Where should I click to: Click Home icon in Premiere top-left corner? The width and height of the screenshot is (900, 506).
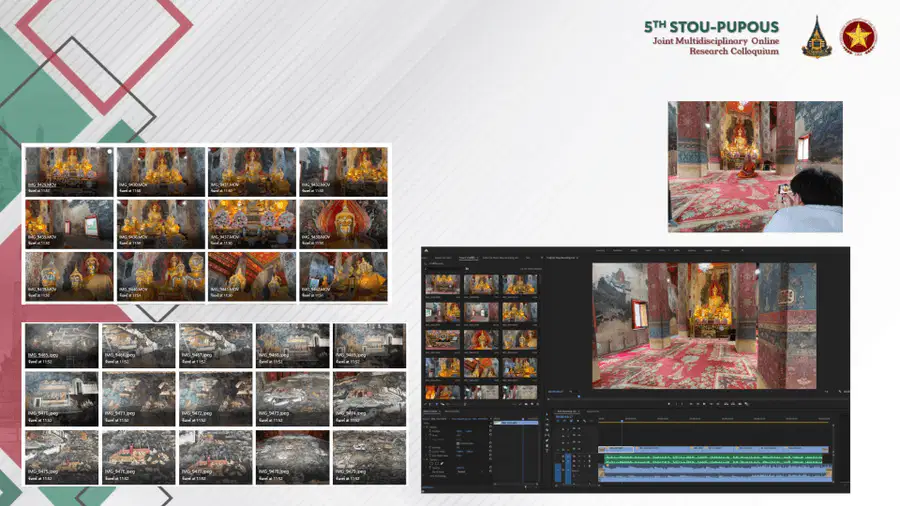point(426,251)
